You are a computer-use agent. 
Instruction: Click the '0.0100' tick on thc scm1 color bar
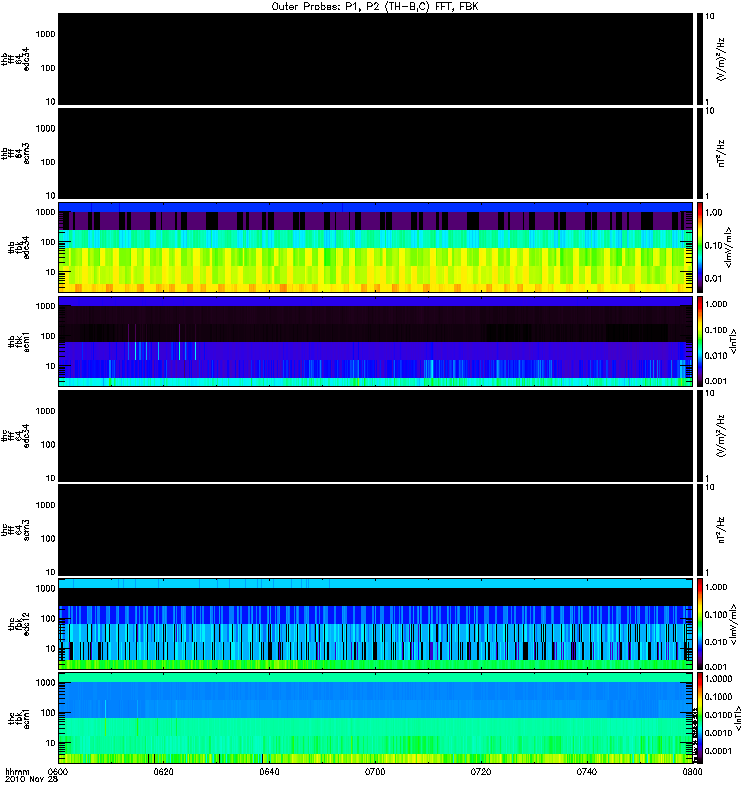coord(718,715)
